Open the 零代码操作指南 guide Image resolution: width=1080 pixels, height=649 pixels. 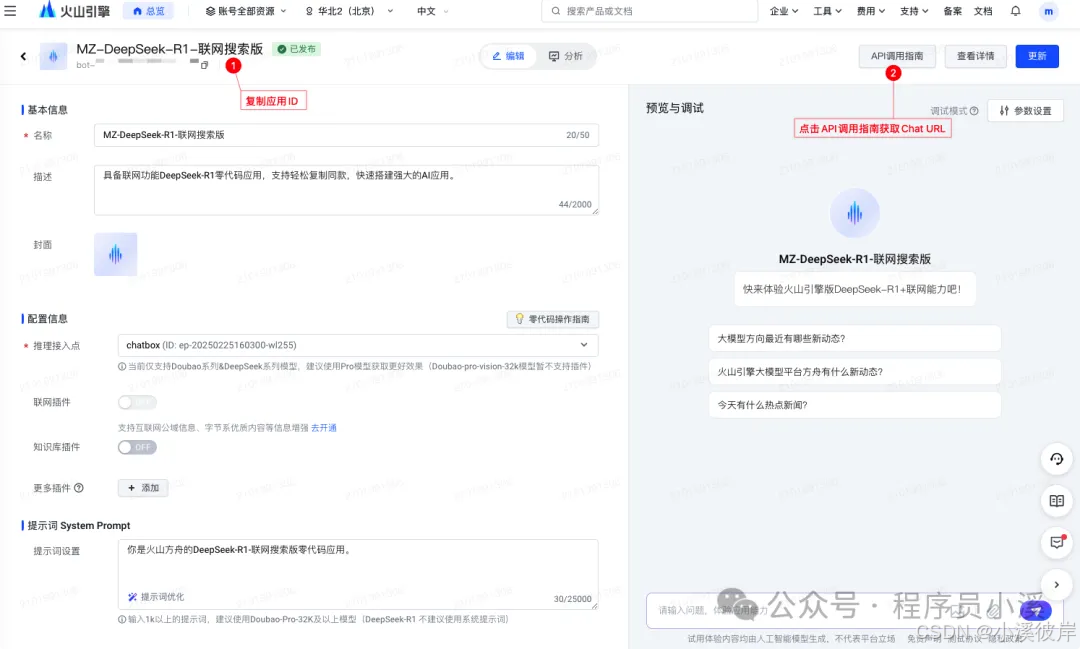click(x=553, y=319)
